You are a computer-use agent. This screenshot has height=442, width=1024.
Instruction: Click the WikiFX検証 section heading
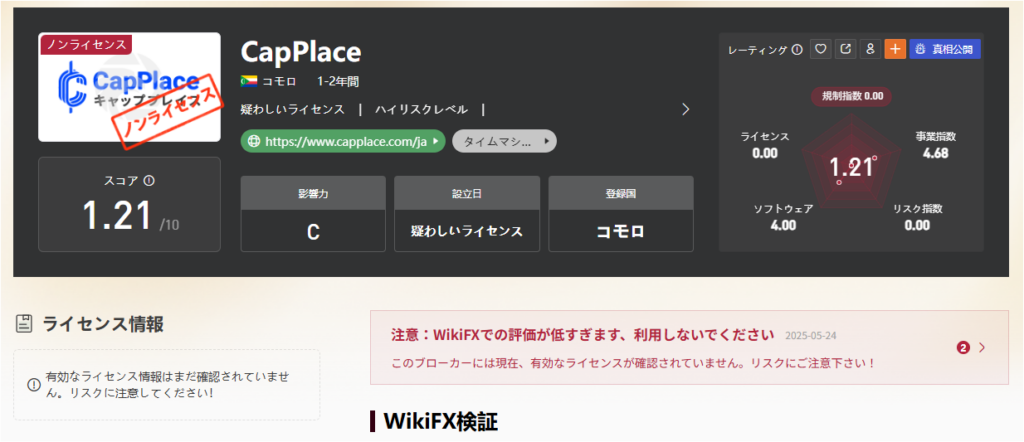click(x=441, y=422)
